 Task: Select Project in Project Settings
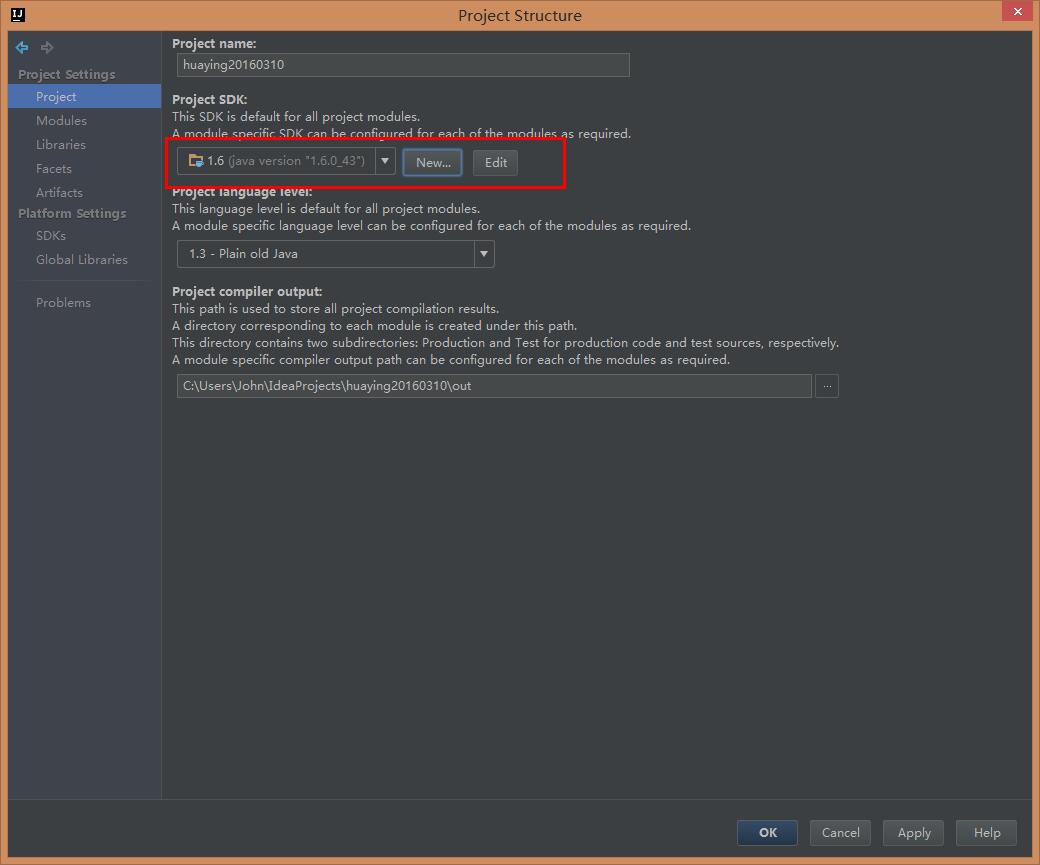pos(84,96)
